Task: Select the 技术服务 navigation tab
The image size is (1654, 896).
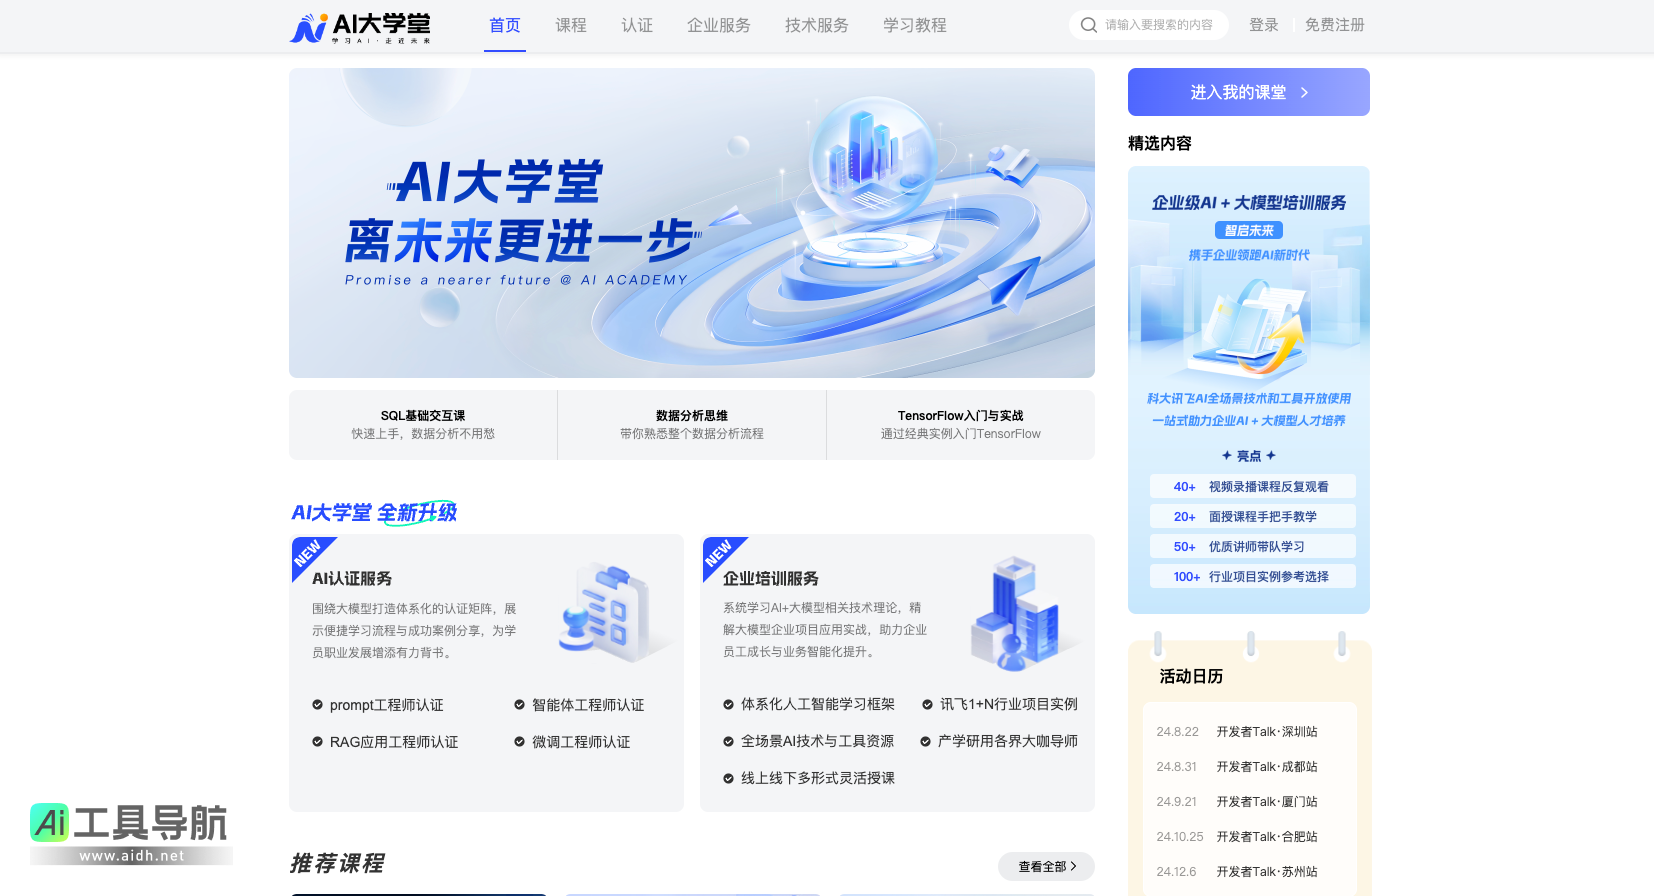Action: pyautogui.click(x=816, y=25)
